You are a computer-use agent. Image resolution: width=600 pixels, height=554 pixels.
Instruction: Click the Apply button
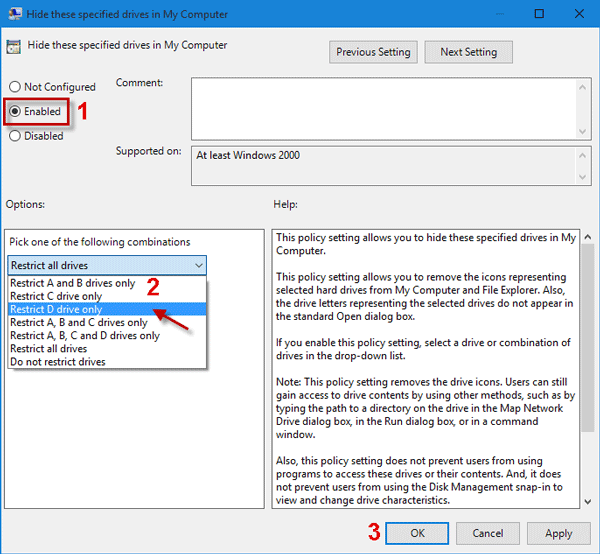click(558, 533)
